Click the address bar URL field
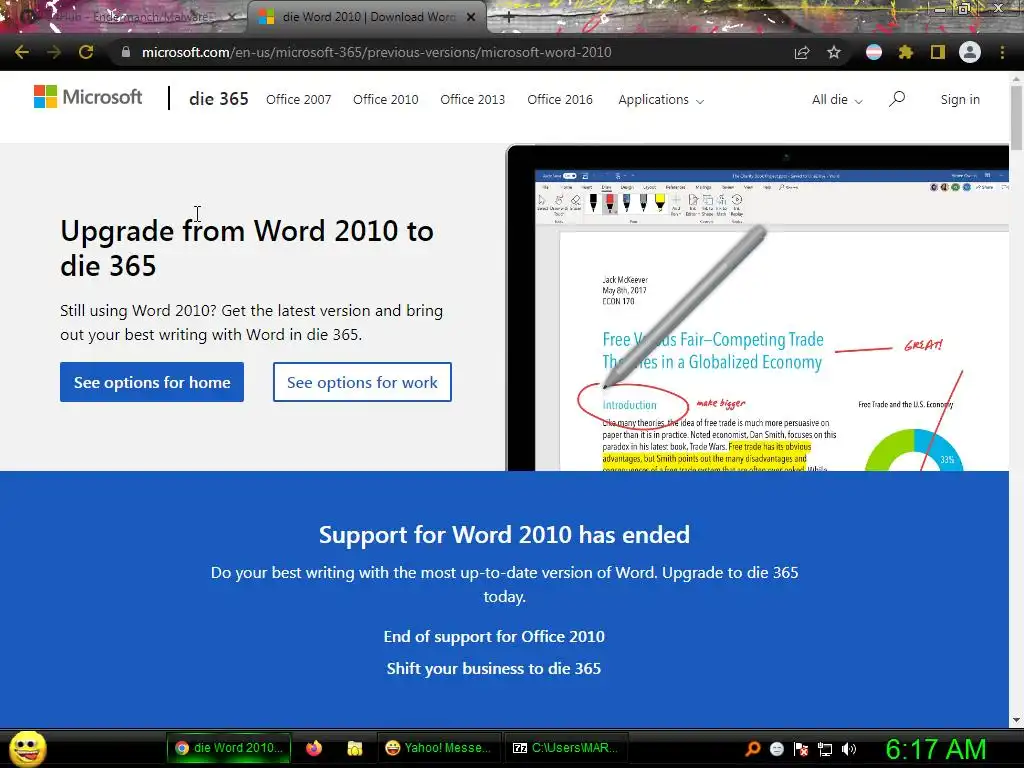The height and width of the screenshot is (768, 1024). point(451,52)
